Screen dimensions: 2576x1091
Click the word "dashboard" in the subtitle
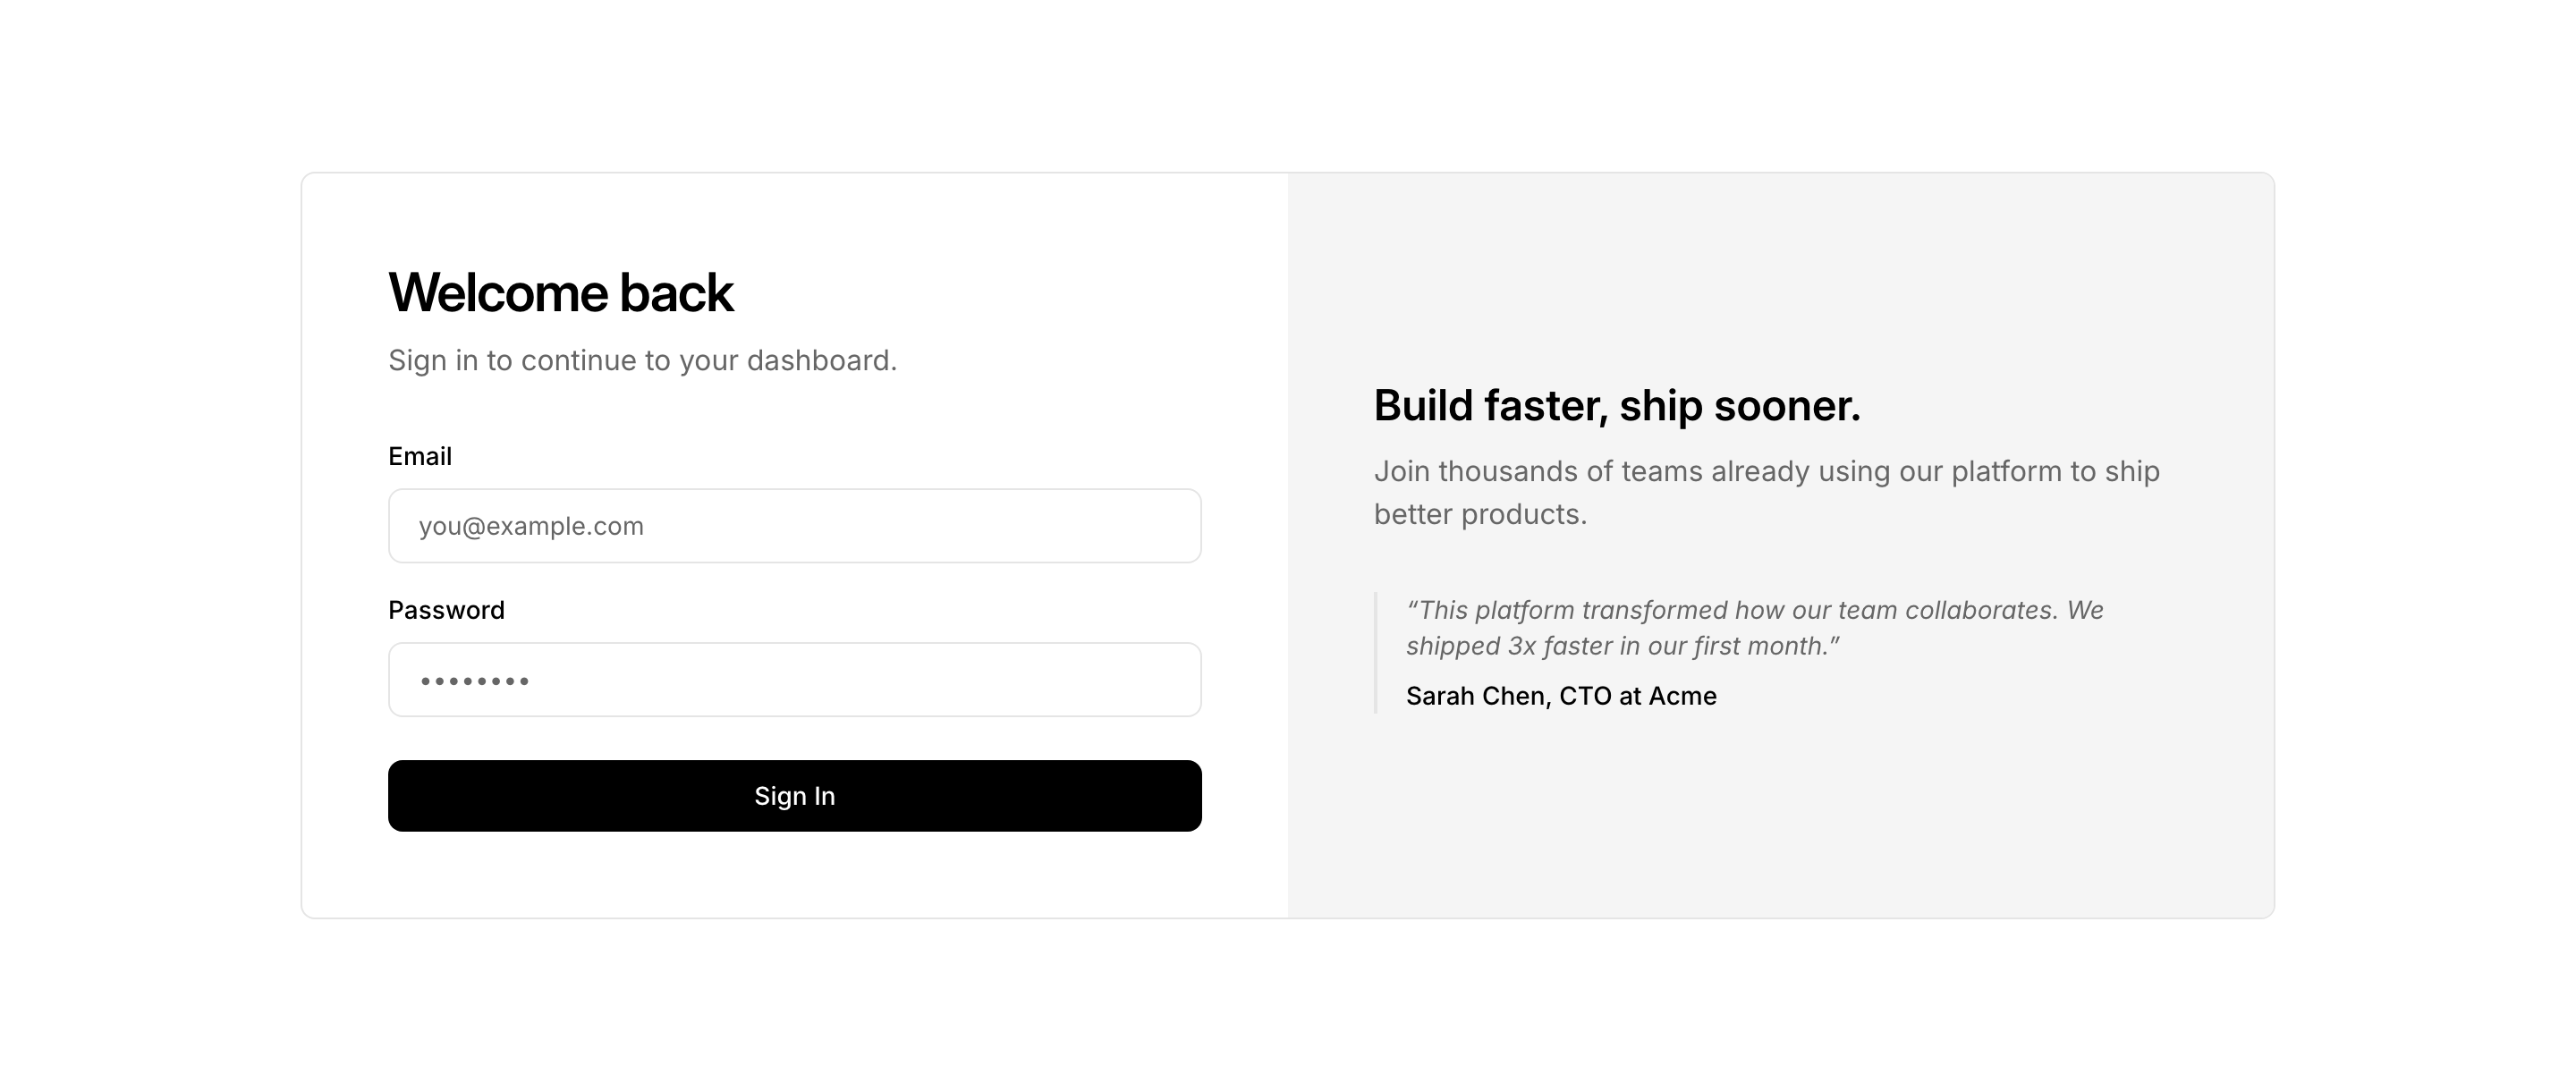point(818,361)
